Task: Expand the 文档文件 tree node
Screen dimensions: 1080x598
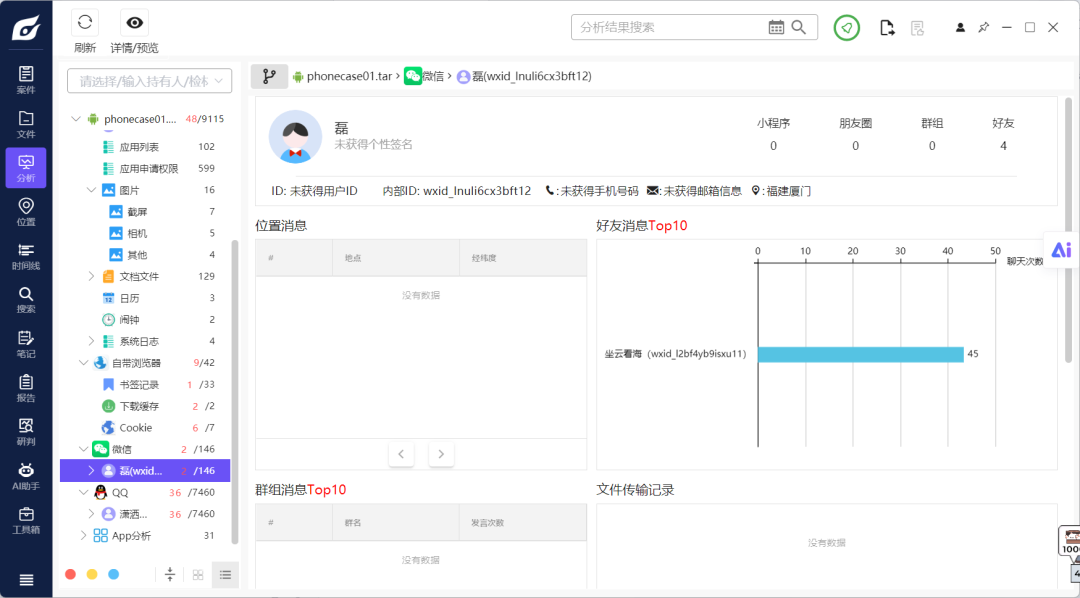Action: click(91, 276)
